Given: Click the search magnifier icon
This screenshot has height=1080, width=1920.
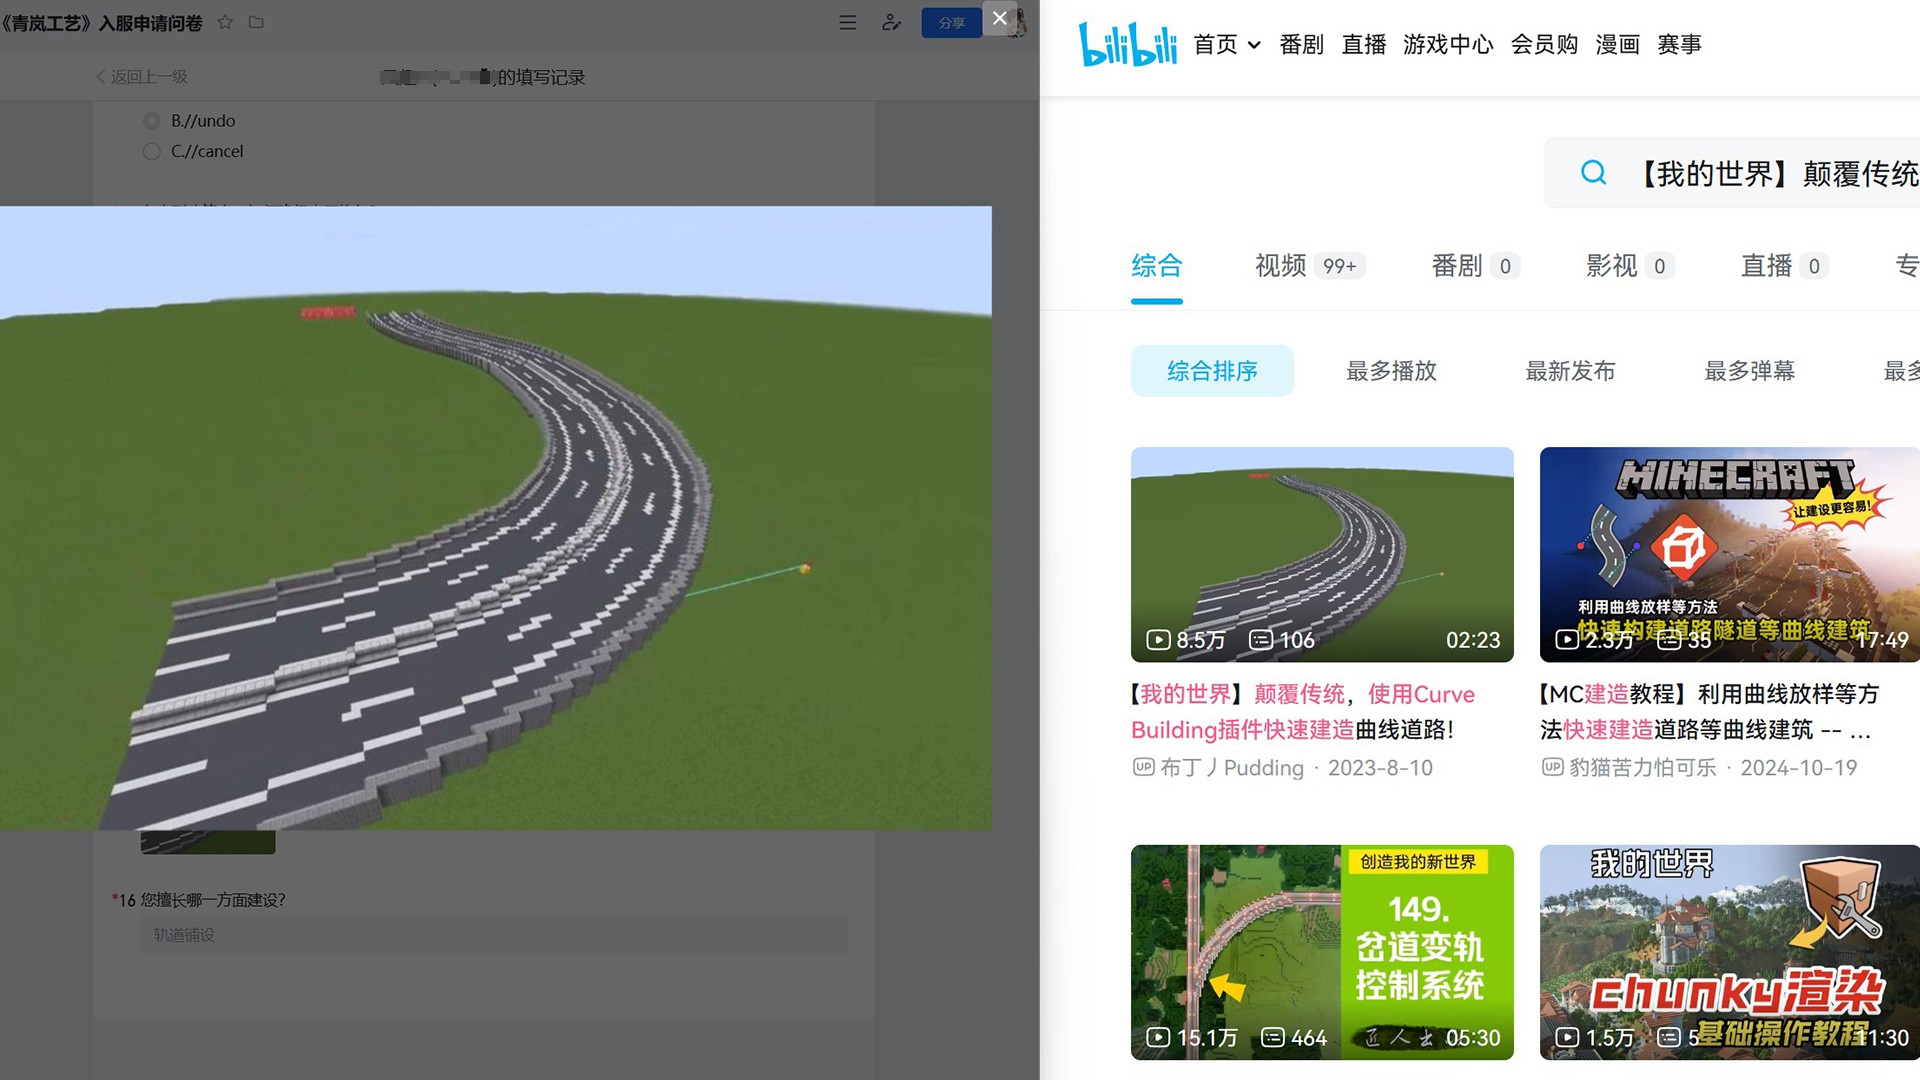Looking at the screenshot, I should coord(1593,173).
